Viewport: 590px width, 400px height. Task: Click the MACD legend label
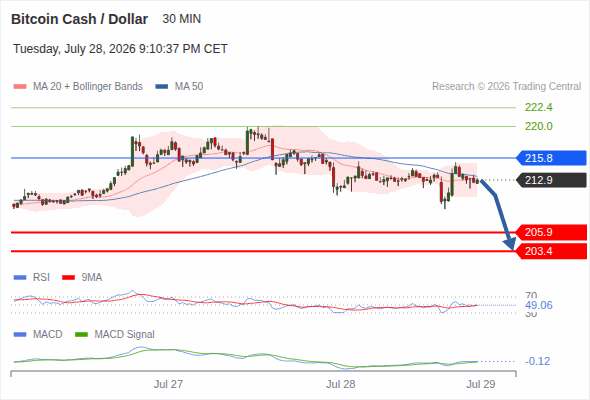(x=48, y=335)
